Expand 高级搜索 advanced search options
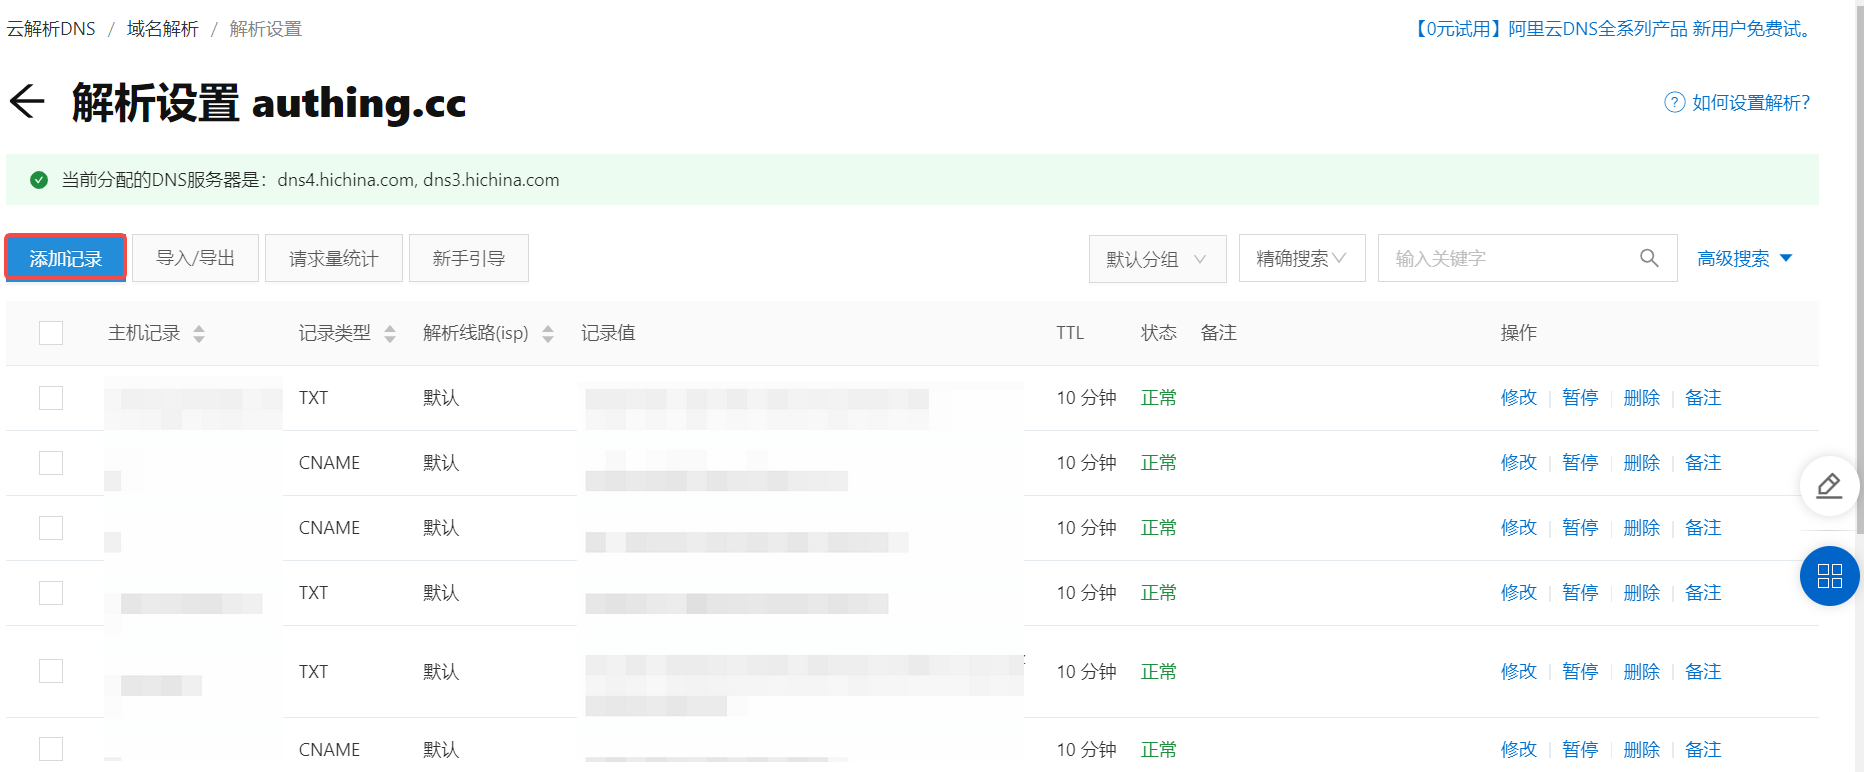This screenshot has height=772, width=1864. 1744,259
